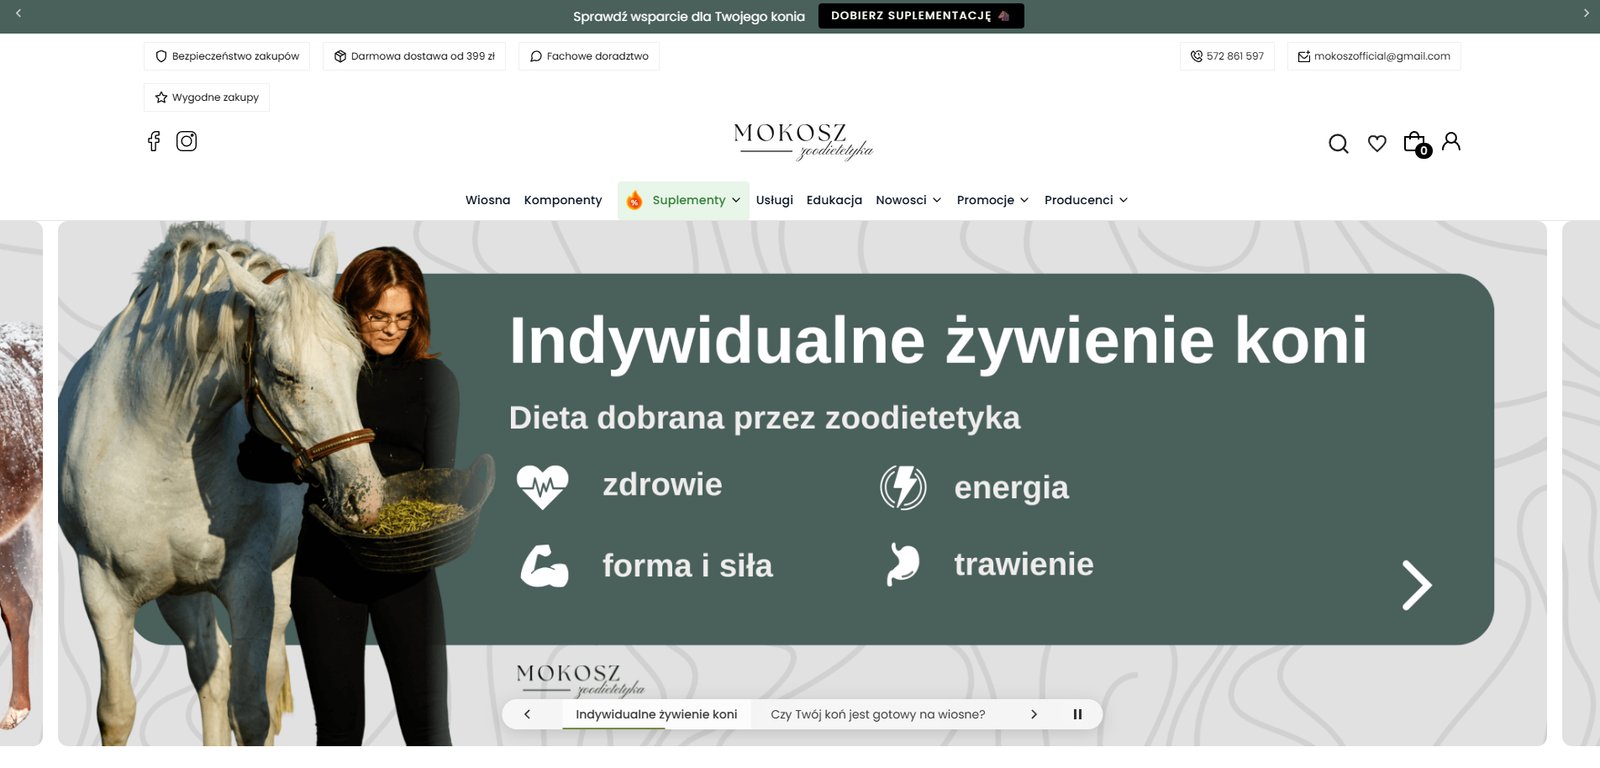Click the search magnifier icon

point(1338,144)
